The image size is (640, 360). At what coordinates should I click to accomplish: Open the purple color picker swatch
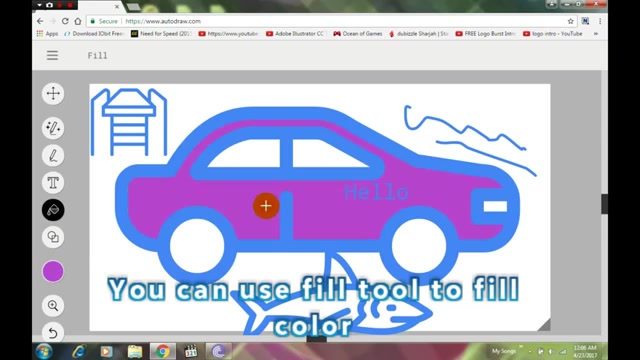(53, 271)
